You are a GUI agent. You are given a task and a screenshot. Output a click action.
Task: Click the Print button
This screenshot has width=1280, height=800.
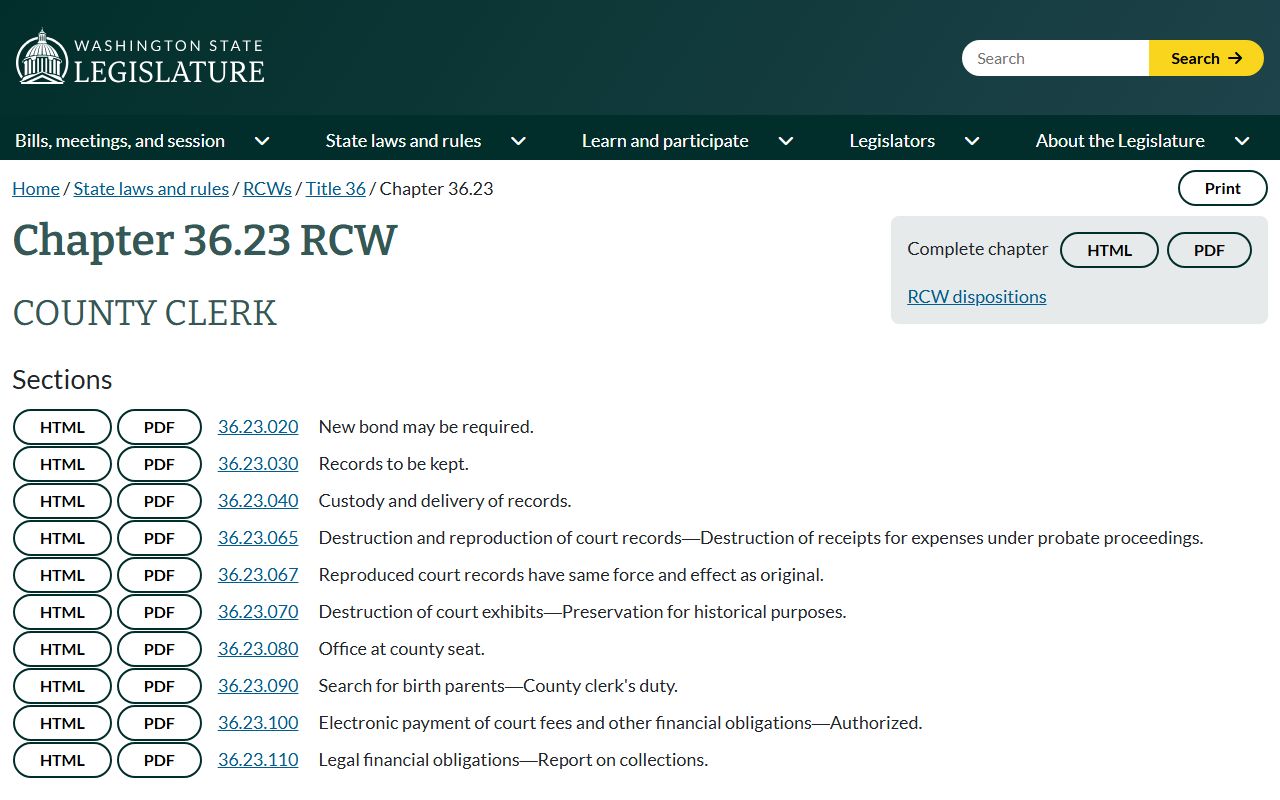click(x=1223, y=188)
